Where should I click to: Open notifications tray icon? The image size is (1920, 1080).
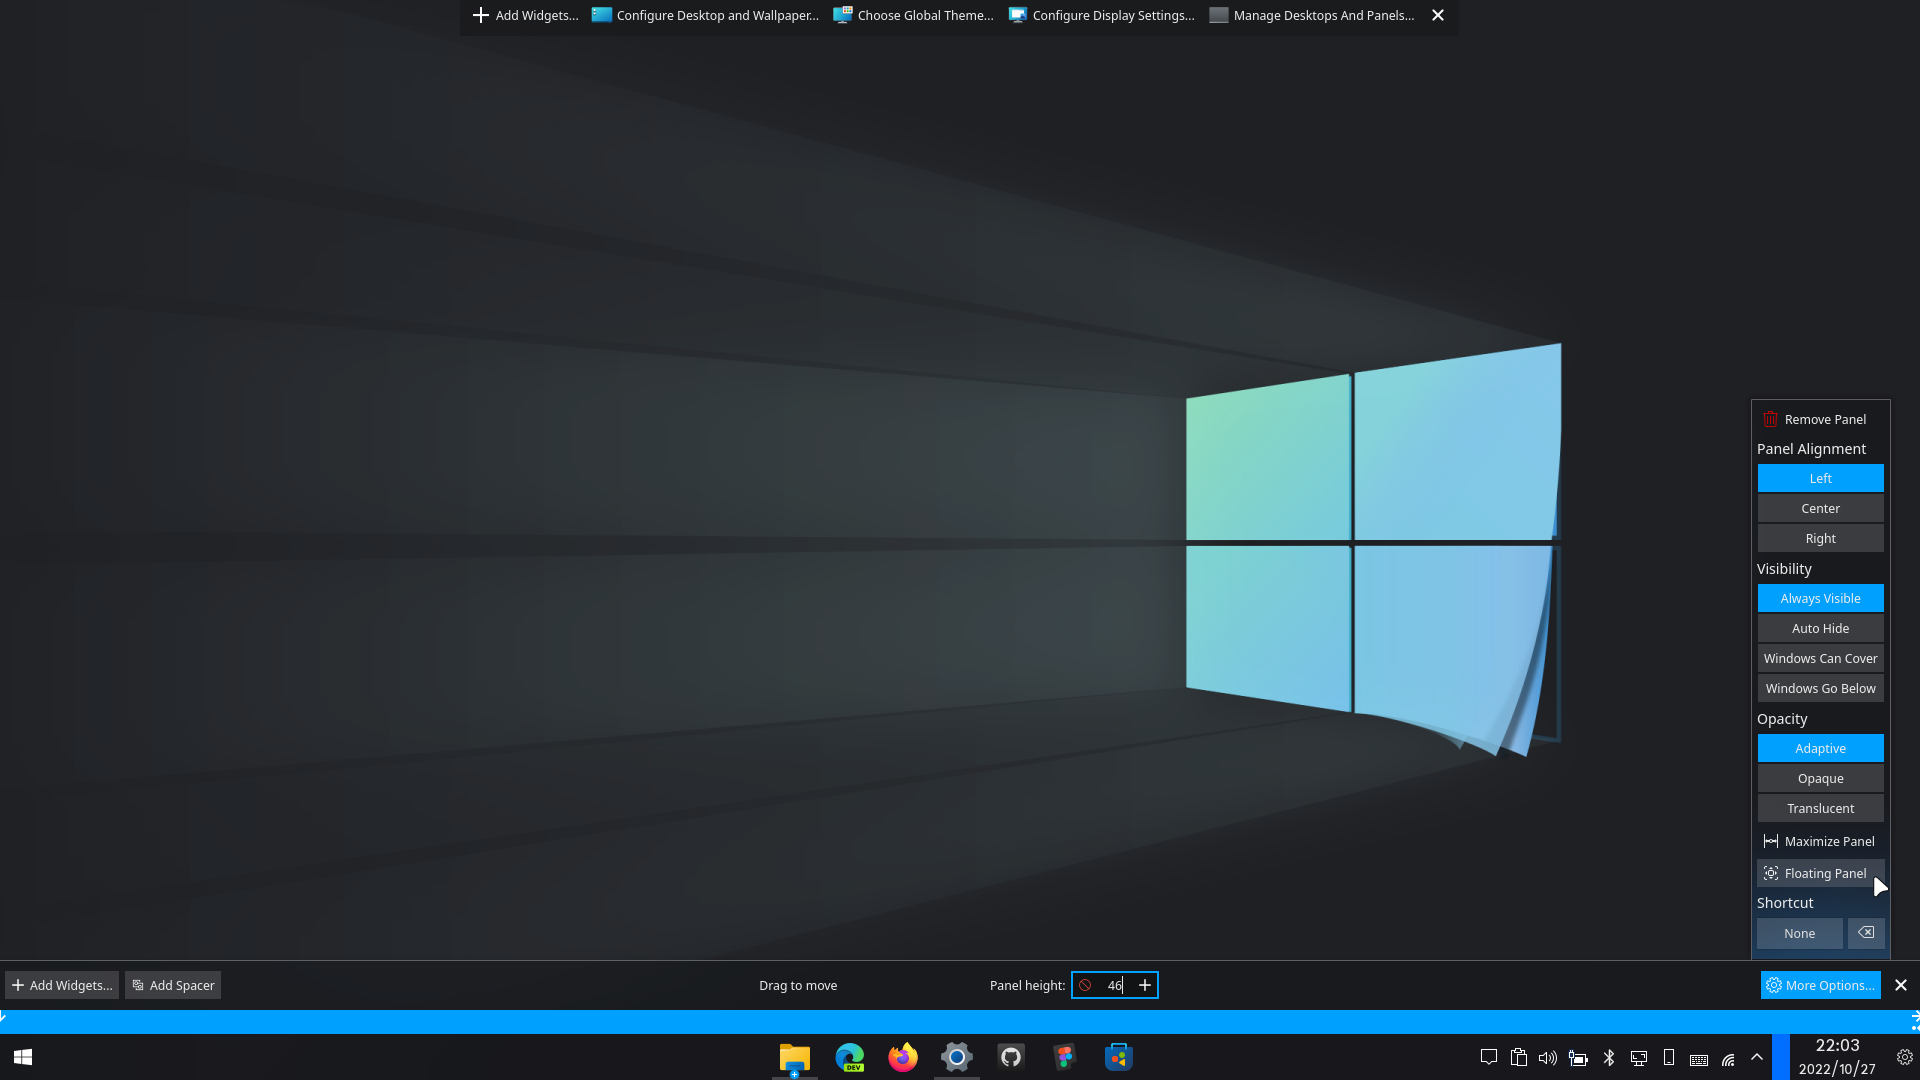coord(1489,1058)
